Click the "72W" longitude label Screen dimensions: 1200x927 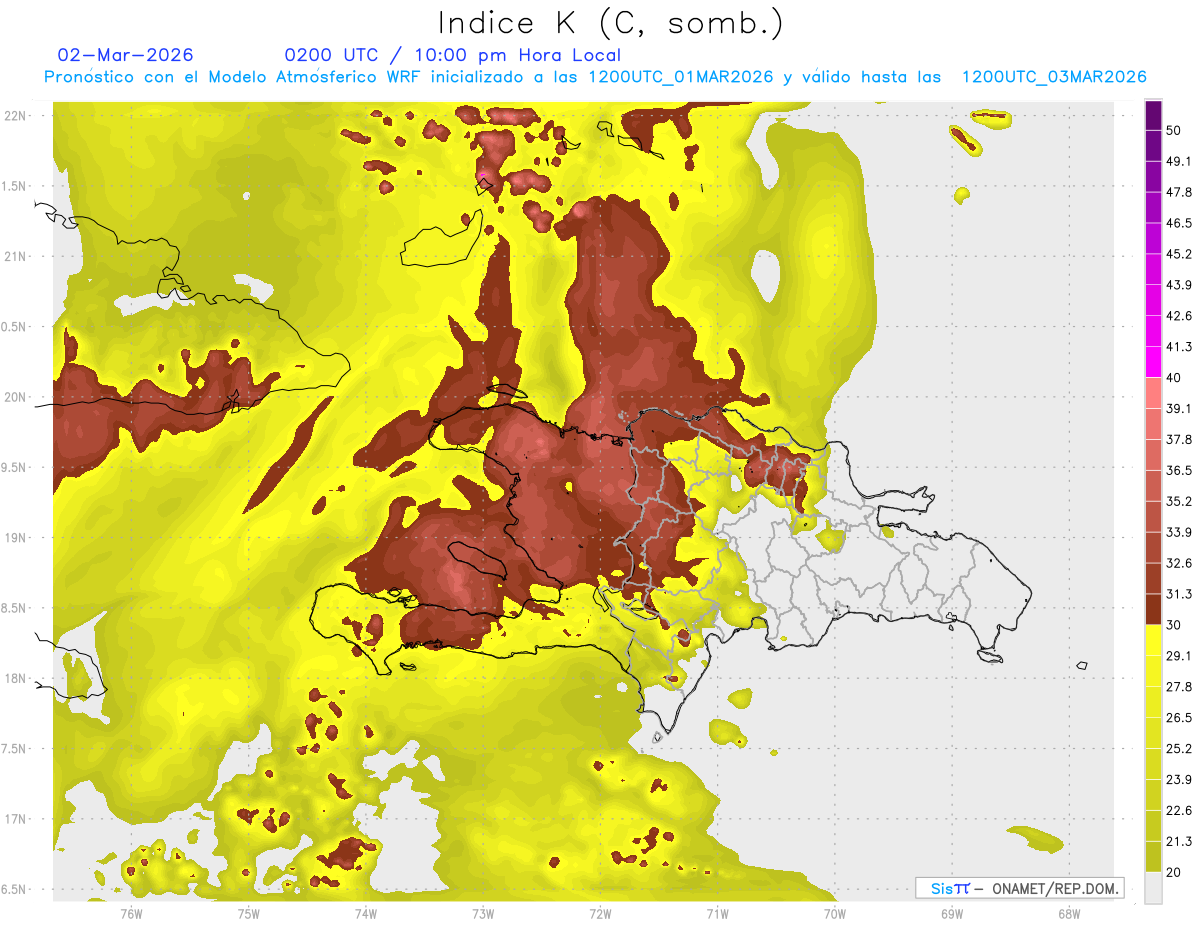600,913
